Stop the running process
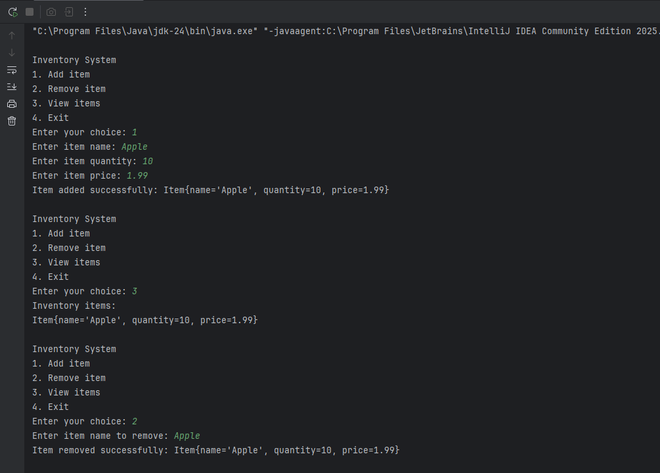This screenshot has width=660, height=473. [x=30, y=12]
